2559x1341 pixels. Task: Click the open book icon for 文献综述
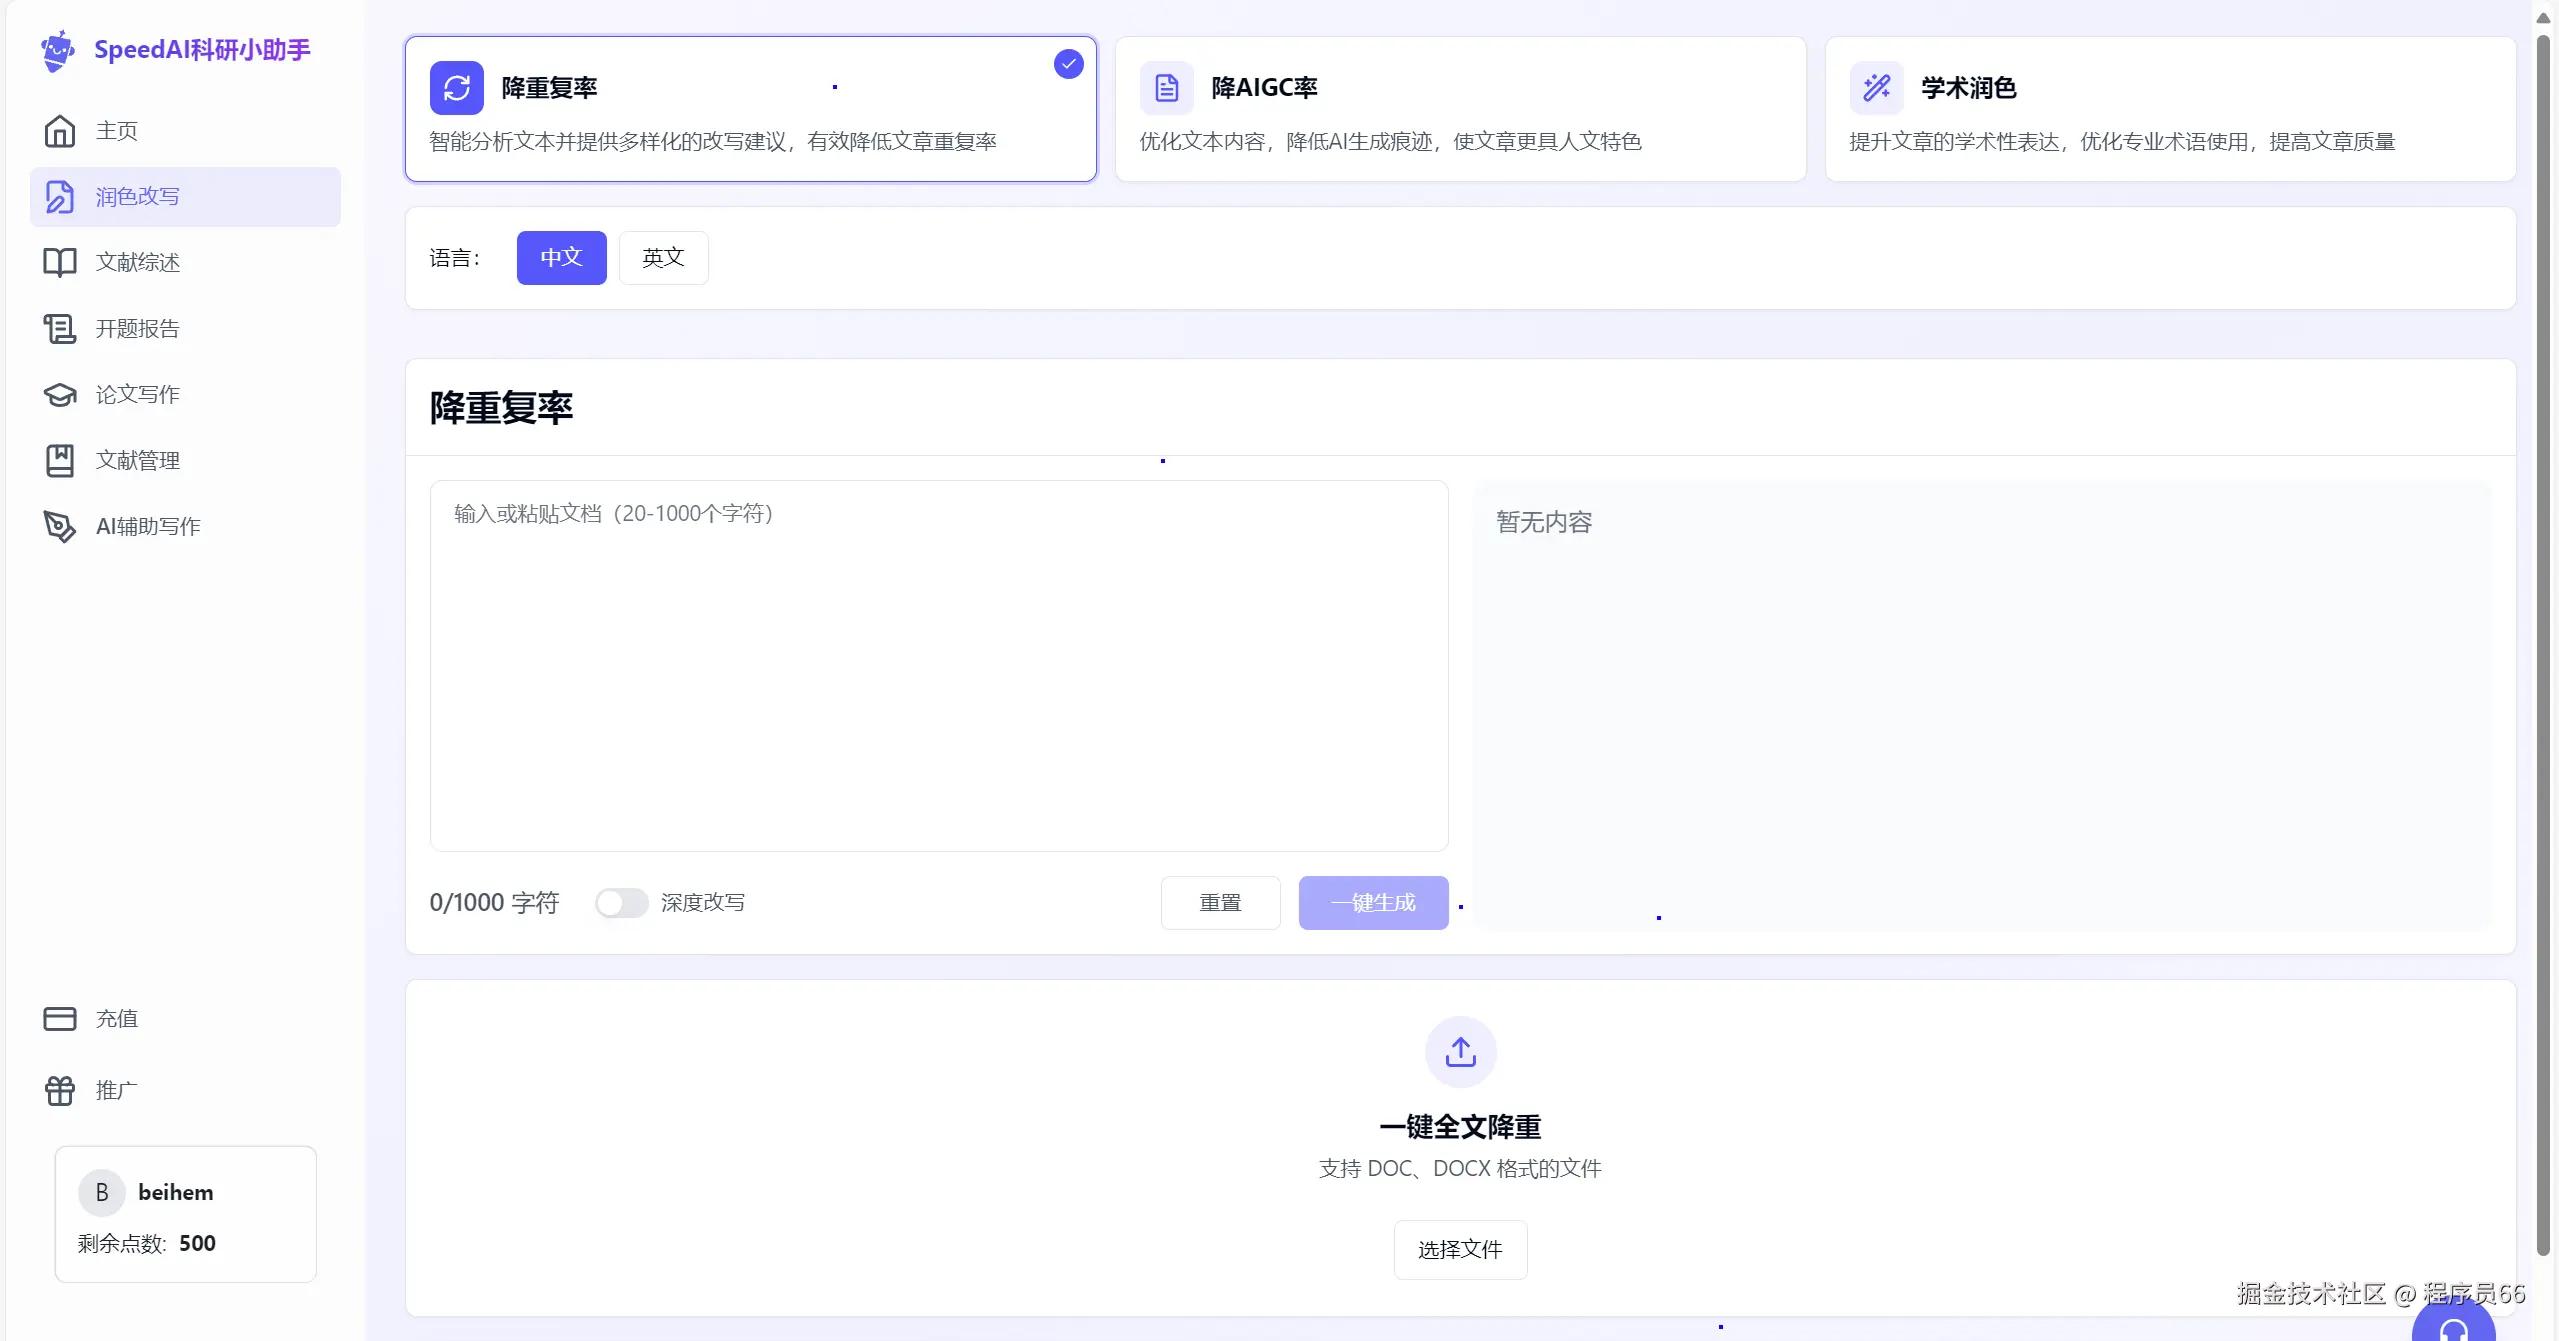60,262
